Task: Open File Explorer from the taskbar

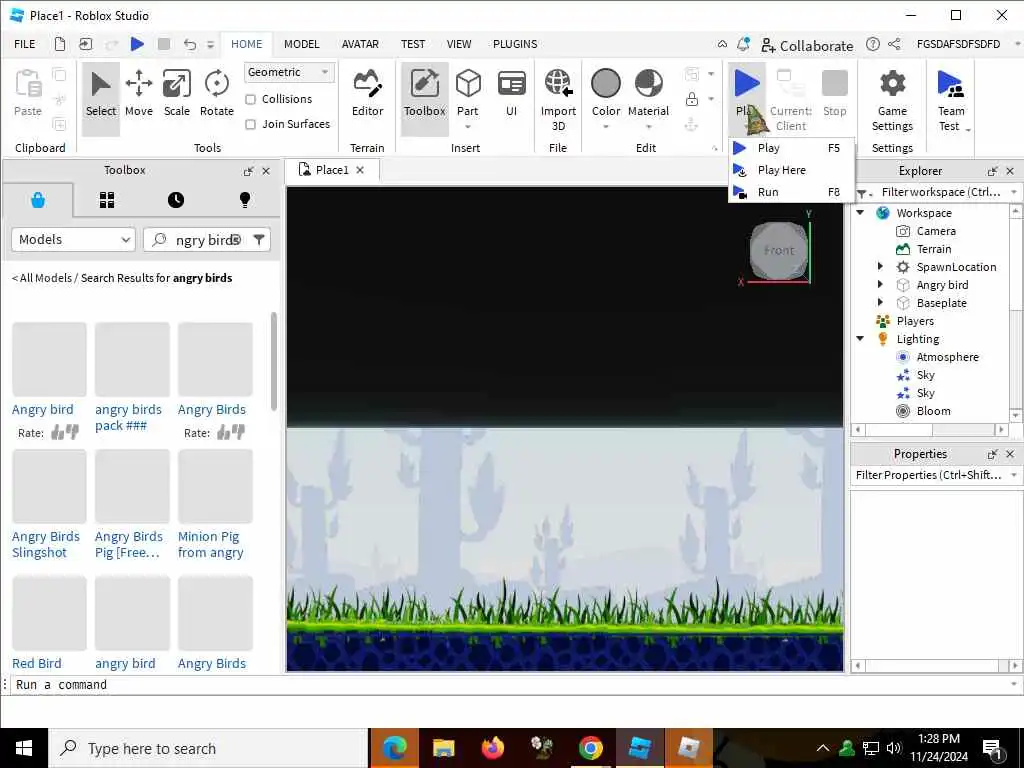Action: point(443,748)
